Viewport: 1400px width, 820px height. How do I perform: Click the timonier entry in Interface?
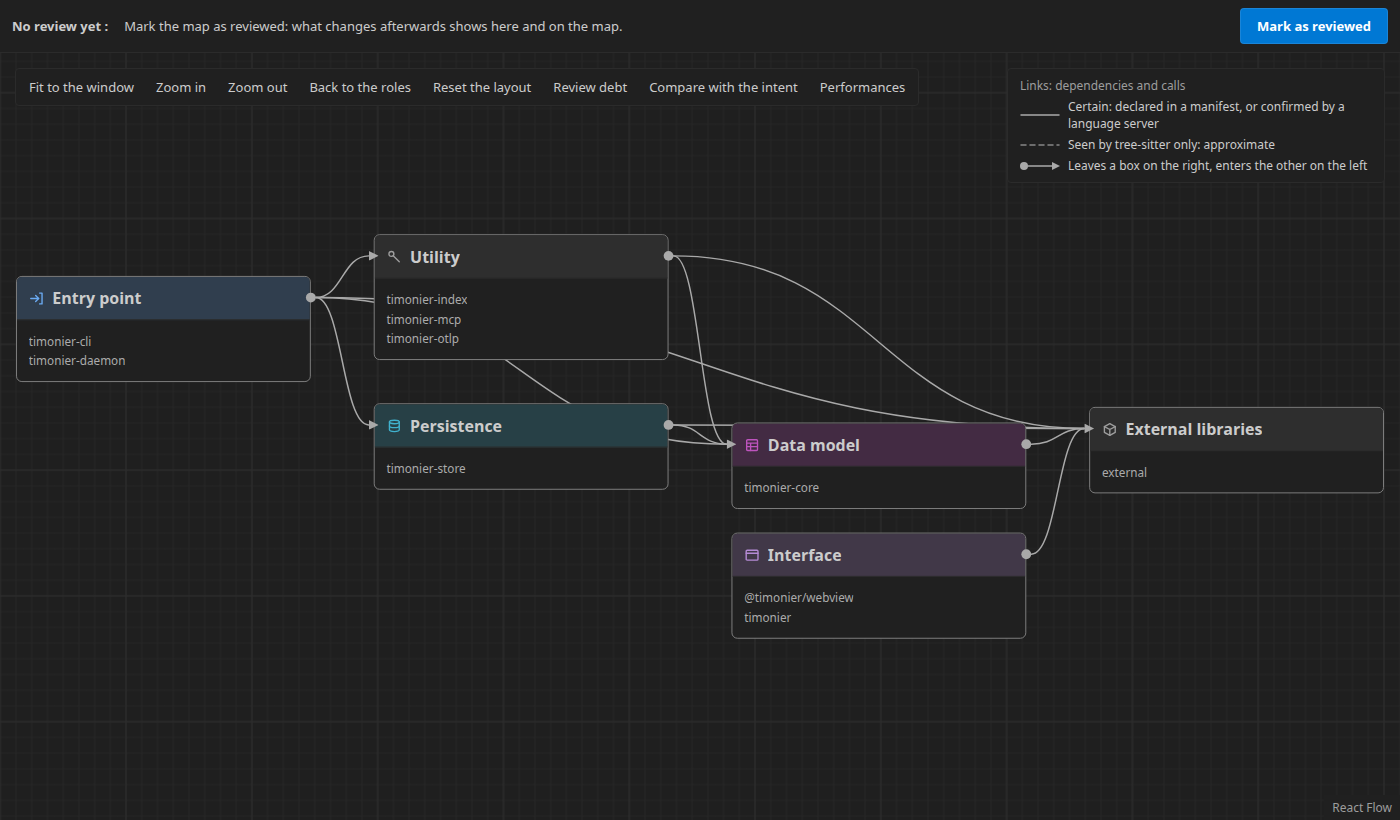pyautogui.click(x=768, y=617)
